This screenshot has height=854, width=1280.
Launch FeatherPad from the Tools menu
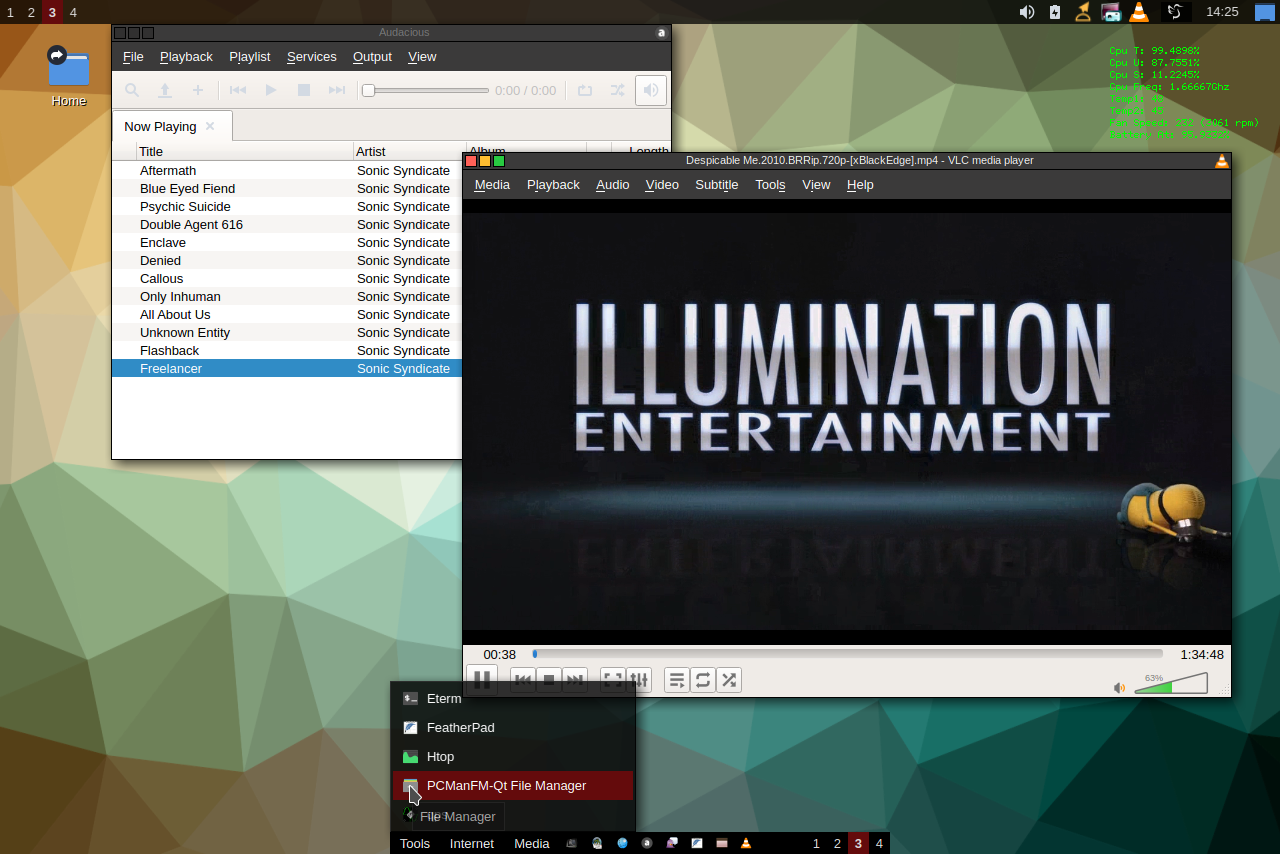(513, 728)
